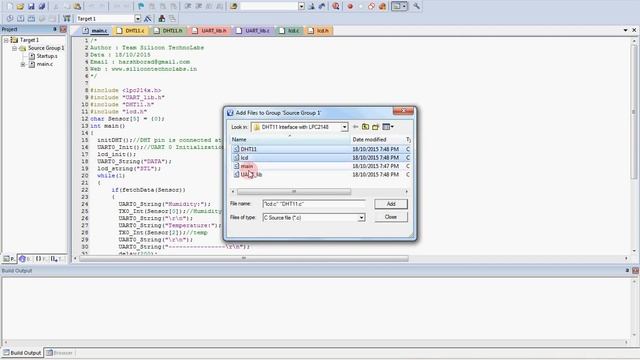This screenshot has height=360, width=640.
Task: Create new folder in file dialog
Action: [376, 127]
